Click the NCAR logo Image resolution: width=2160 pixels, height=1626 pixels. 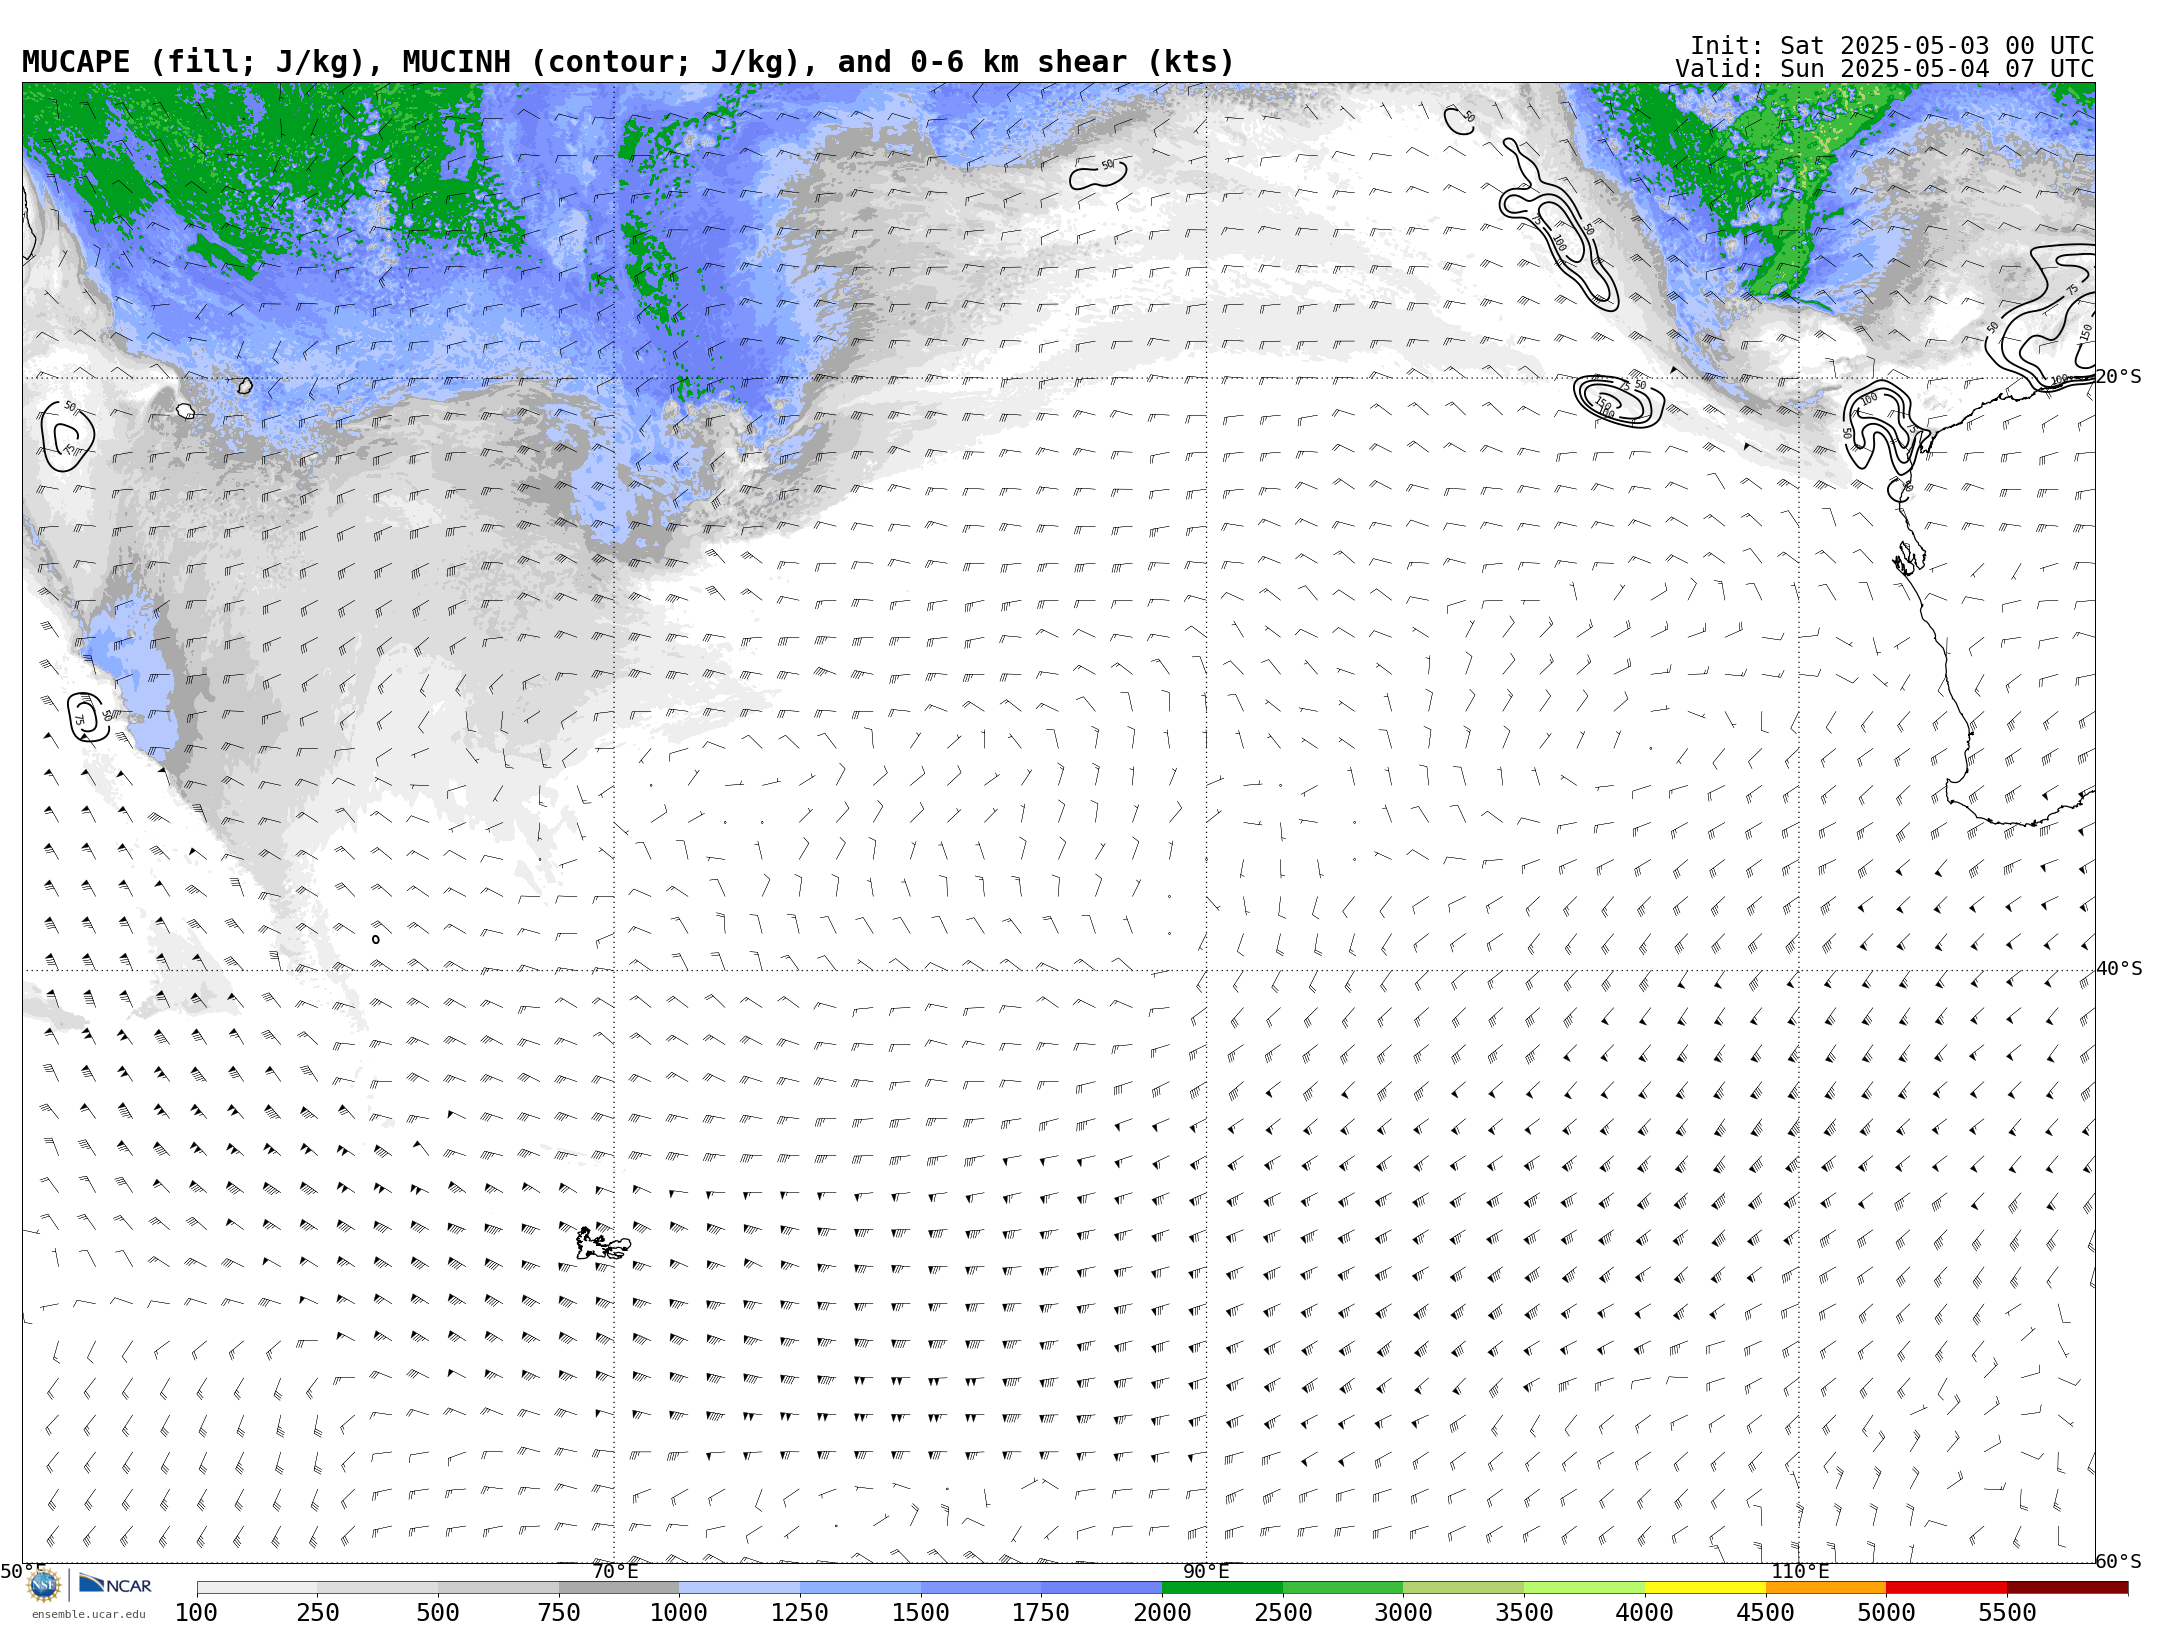pos(115,1584)
